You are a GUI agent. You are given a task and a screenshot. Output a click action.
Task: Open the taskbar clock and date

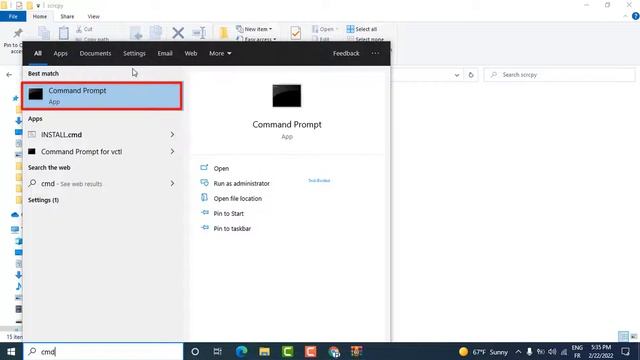(x=601, y=351)
